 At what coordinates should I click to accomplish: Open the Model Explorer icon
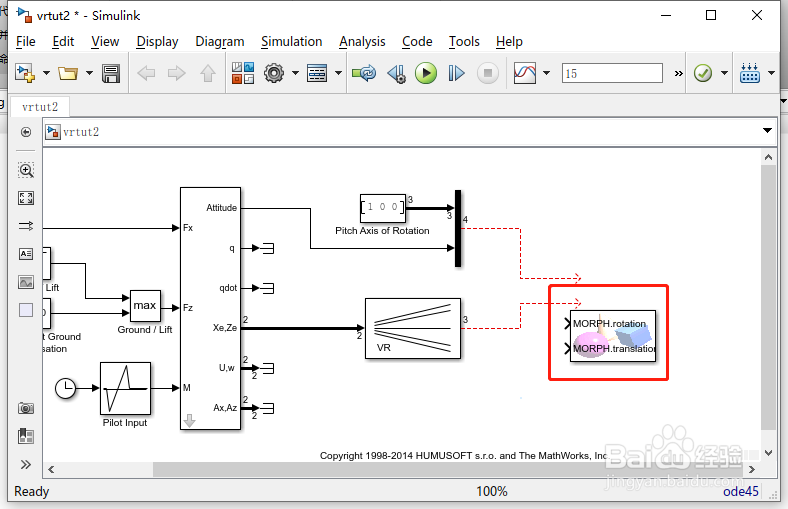point(317,73)
